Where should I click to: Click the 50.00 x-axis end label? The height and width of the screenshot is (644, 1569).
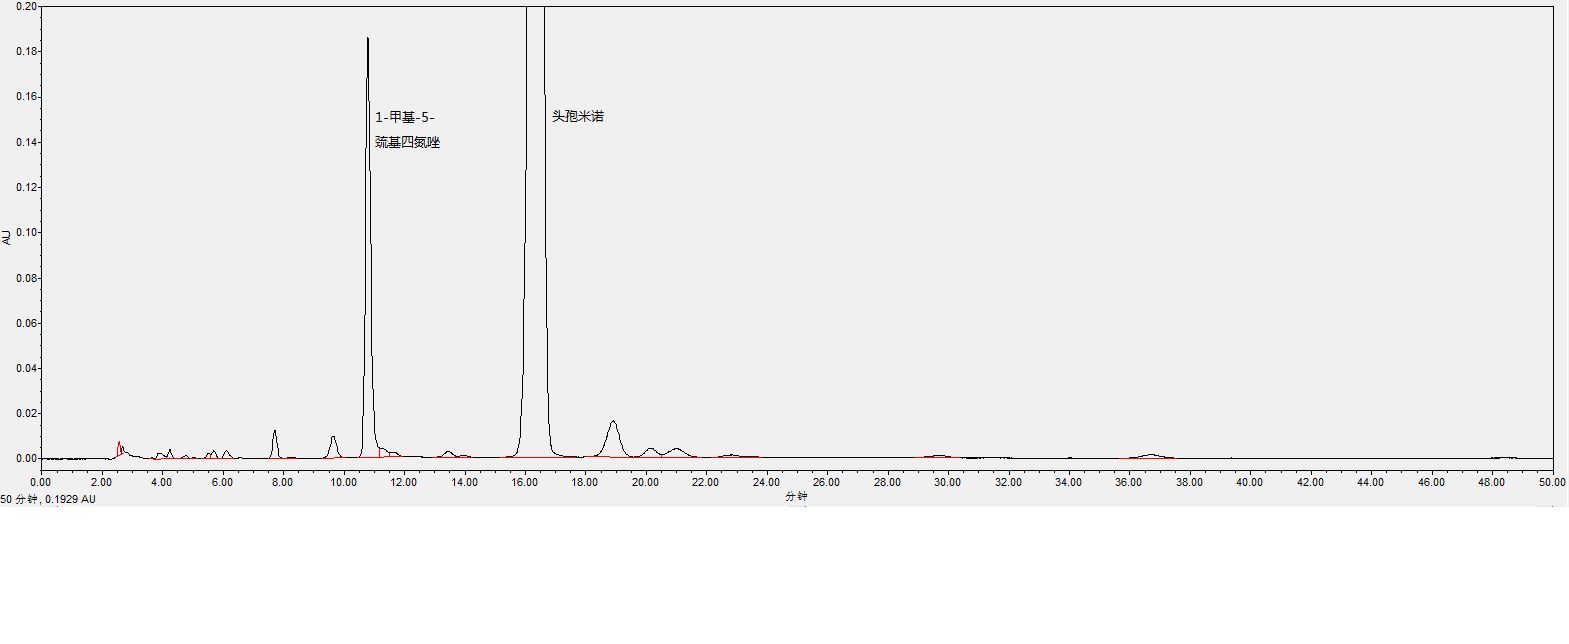pos(1552,482)
